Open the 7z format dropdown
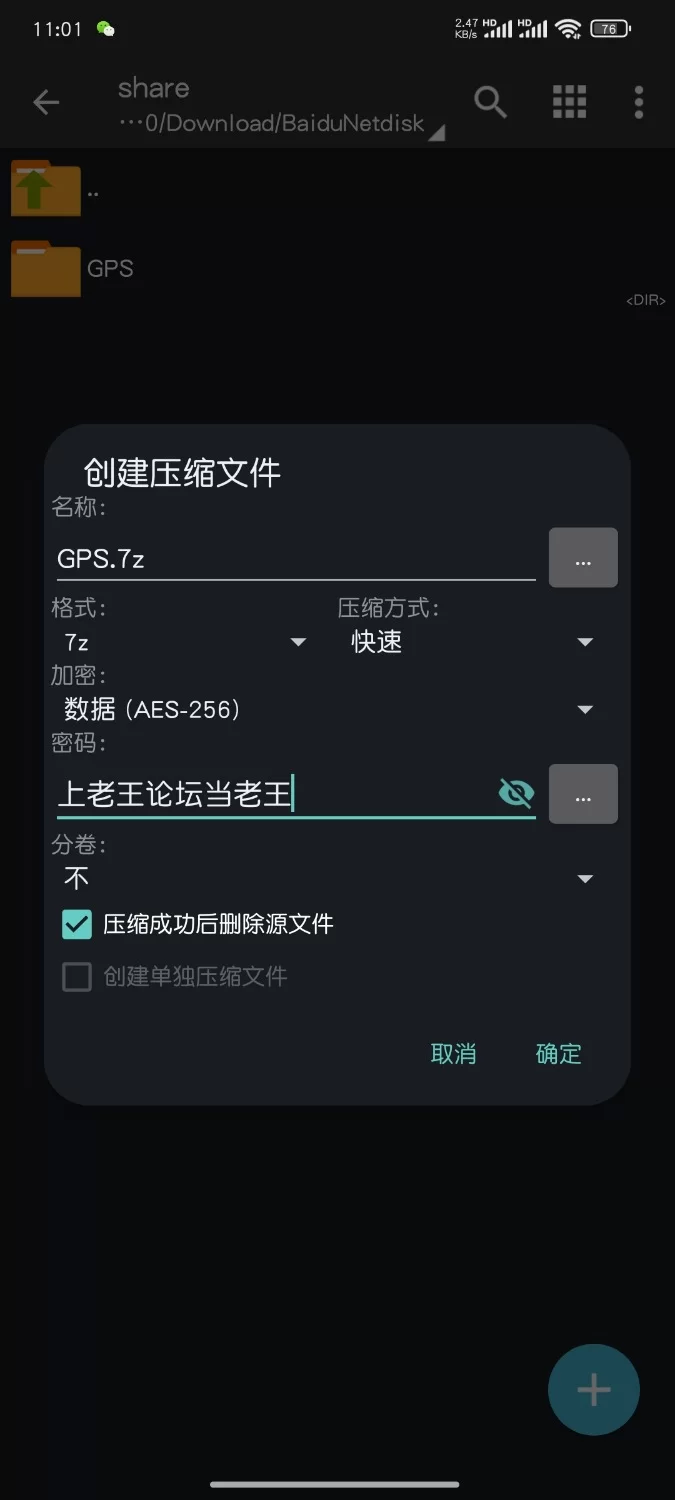Screen dimensions: 675x1500 (x=185, y=642)
